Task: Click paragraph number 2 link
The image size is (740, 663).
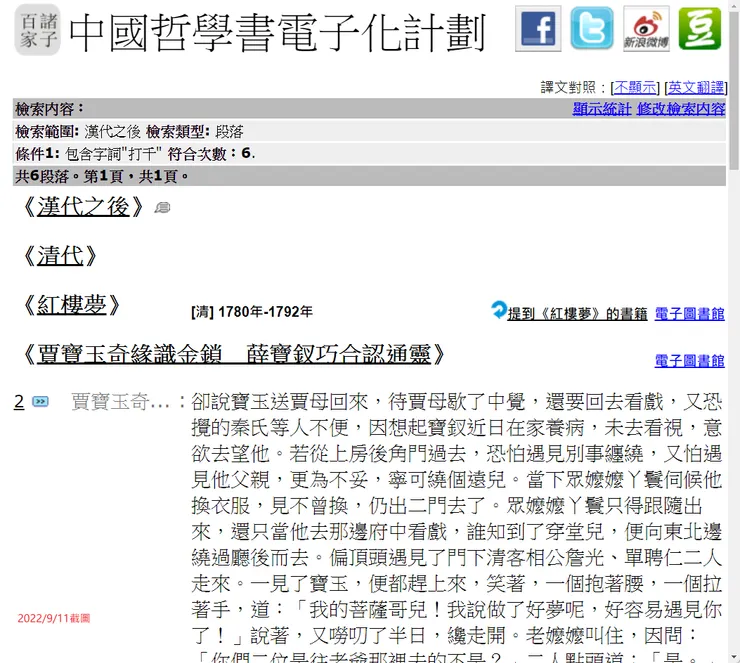Action: pyautogui.click(x=19, y=402)
